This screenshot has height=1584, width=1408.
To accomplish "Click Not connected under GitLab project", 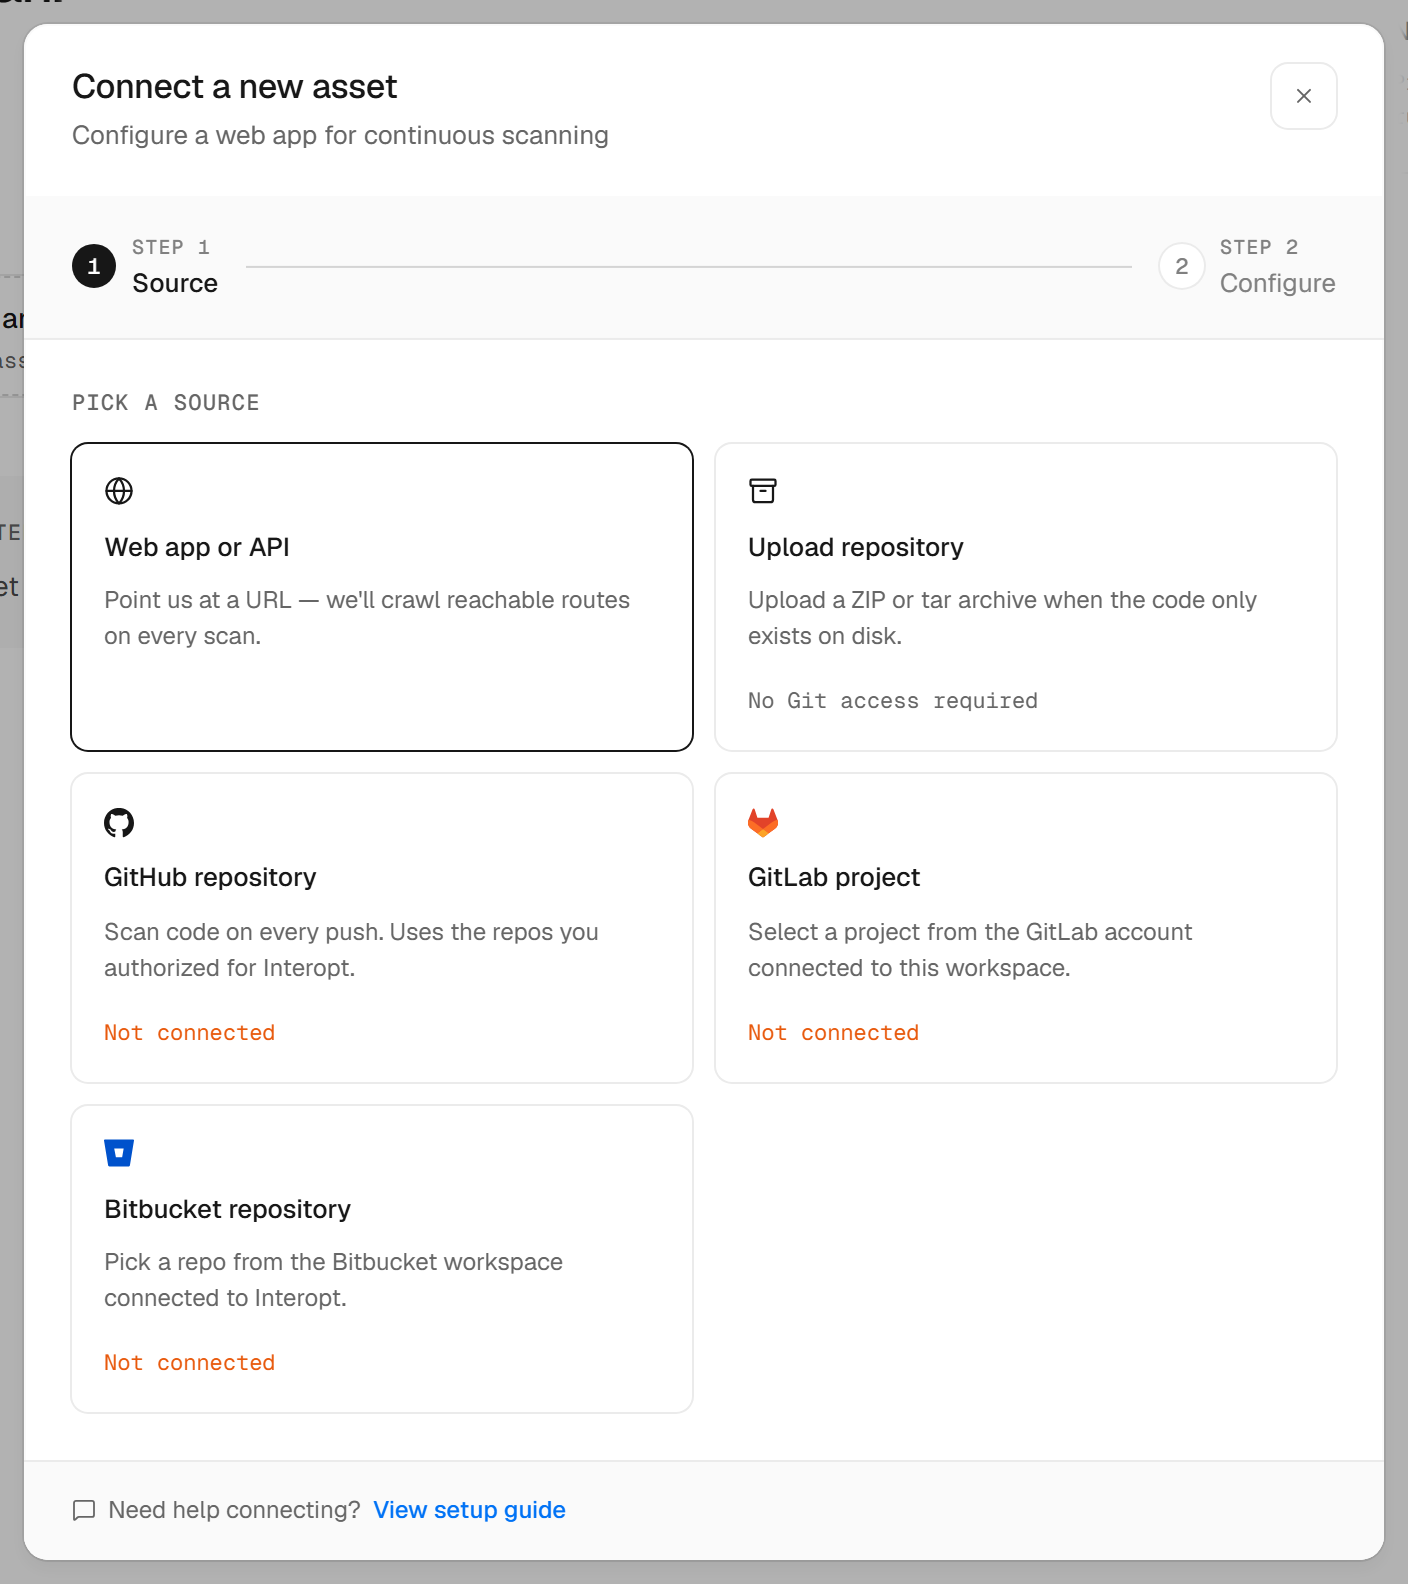I will pos(833,1033).
